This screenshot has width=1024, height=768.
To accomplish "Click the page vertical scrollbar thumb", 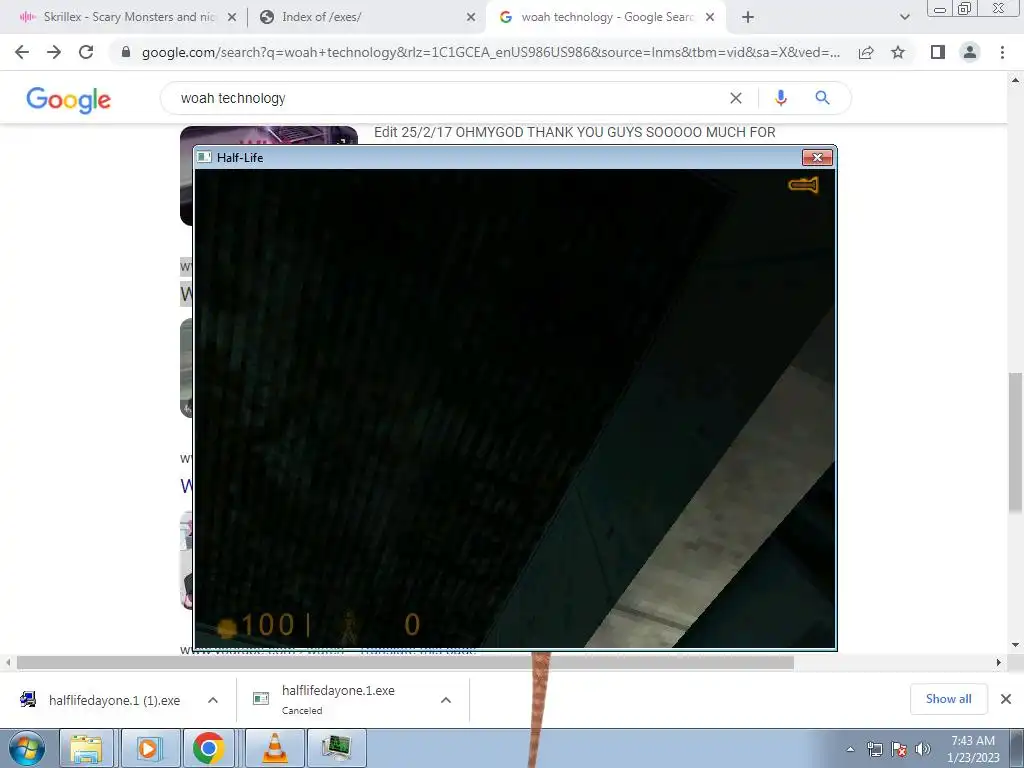I will [x=1015, y=443].
